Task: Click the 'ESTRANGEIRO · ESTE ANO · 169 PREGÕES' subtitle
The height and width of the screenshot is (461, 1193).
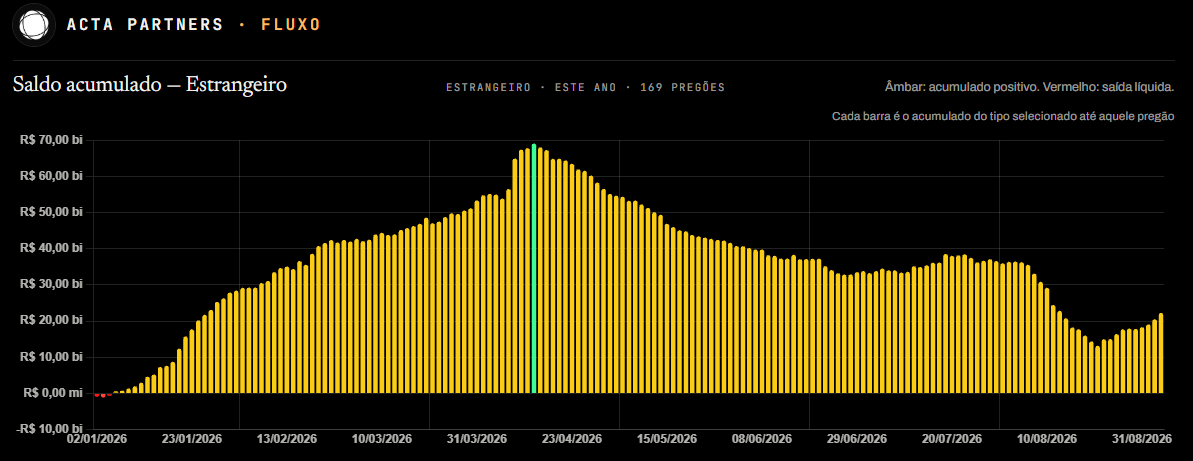Action: tap(585, 87)
